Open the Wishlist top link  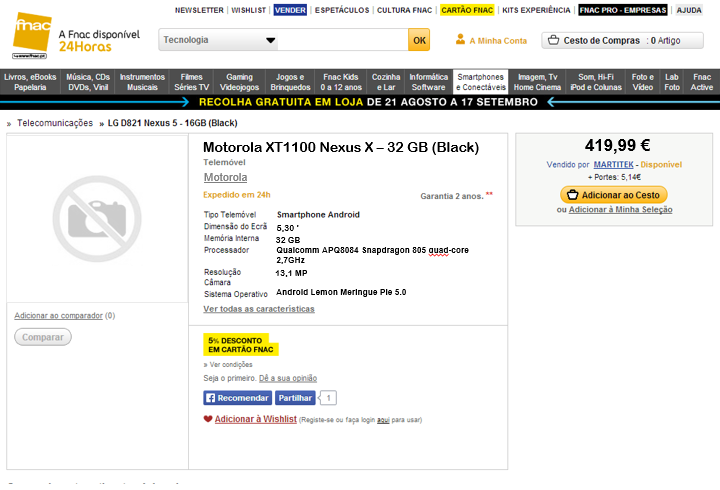click(x=248, y=10)
